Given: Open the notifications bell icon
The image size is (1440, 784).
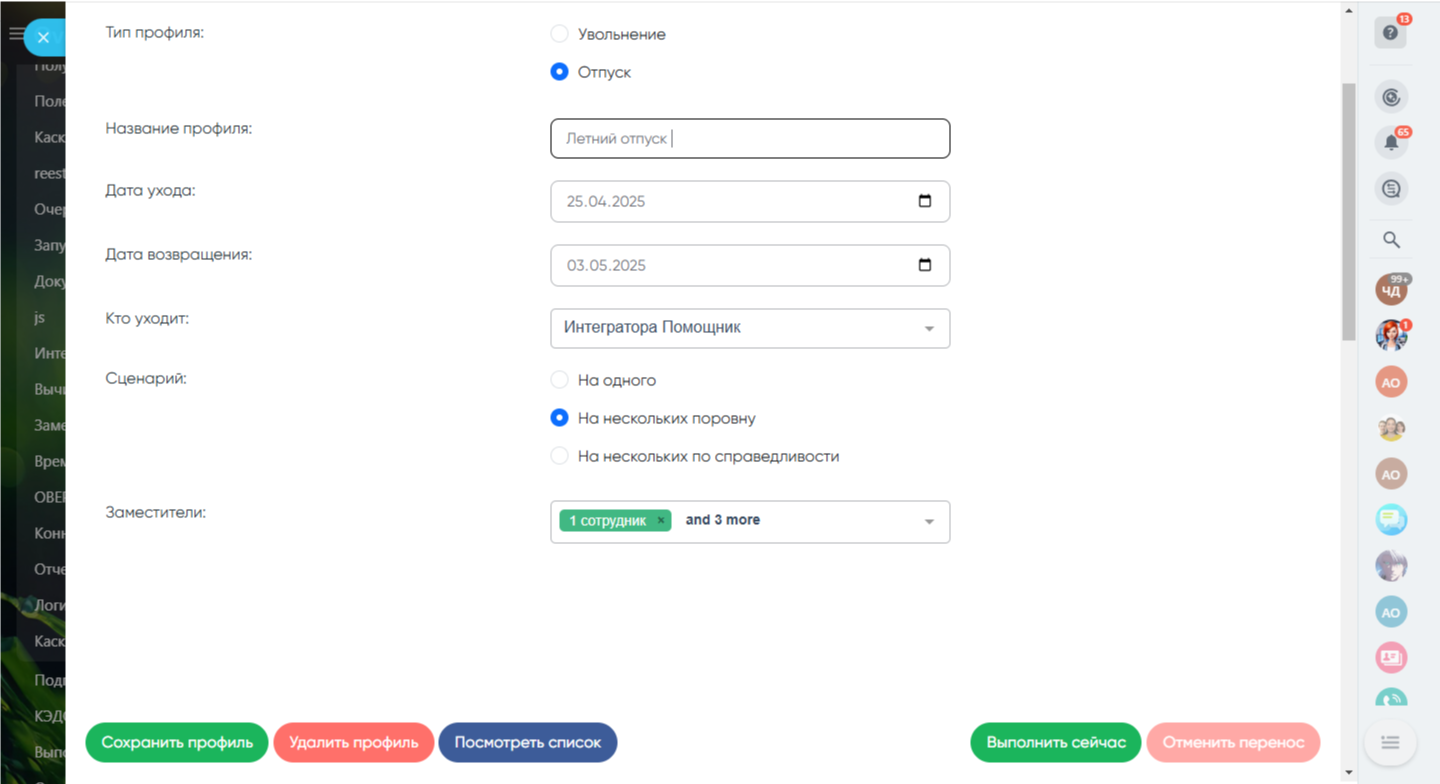Looking at the screenshot, I should point(1391,143).
